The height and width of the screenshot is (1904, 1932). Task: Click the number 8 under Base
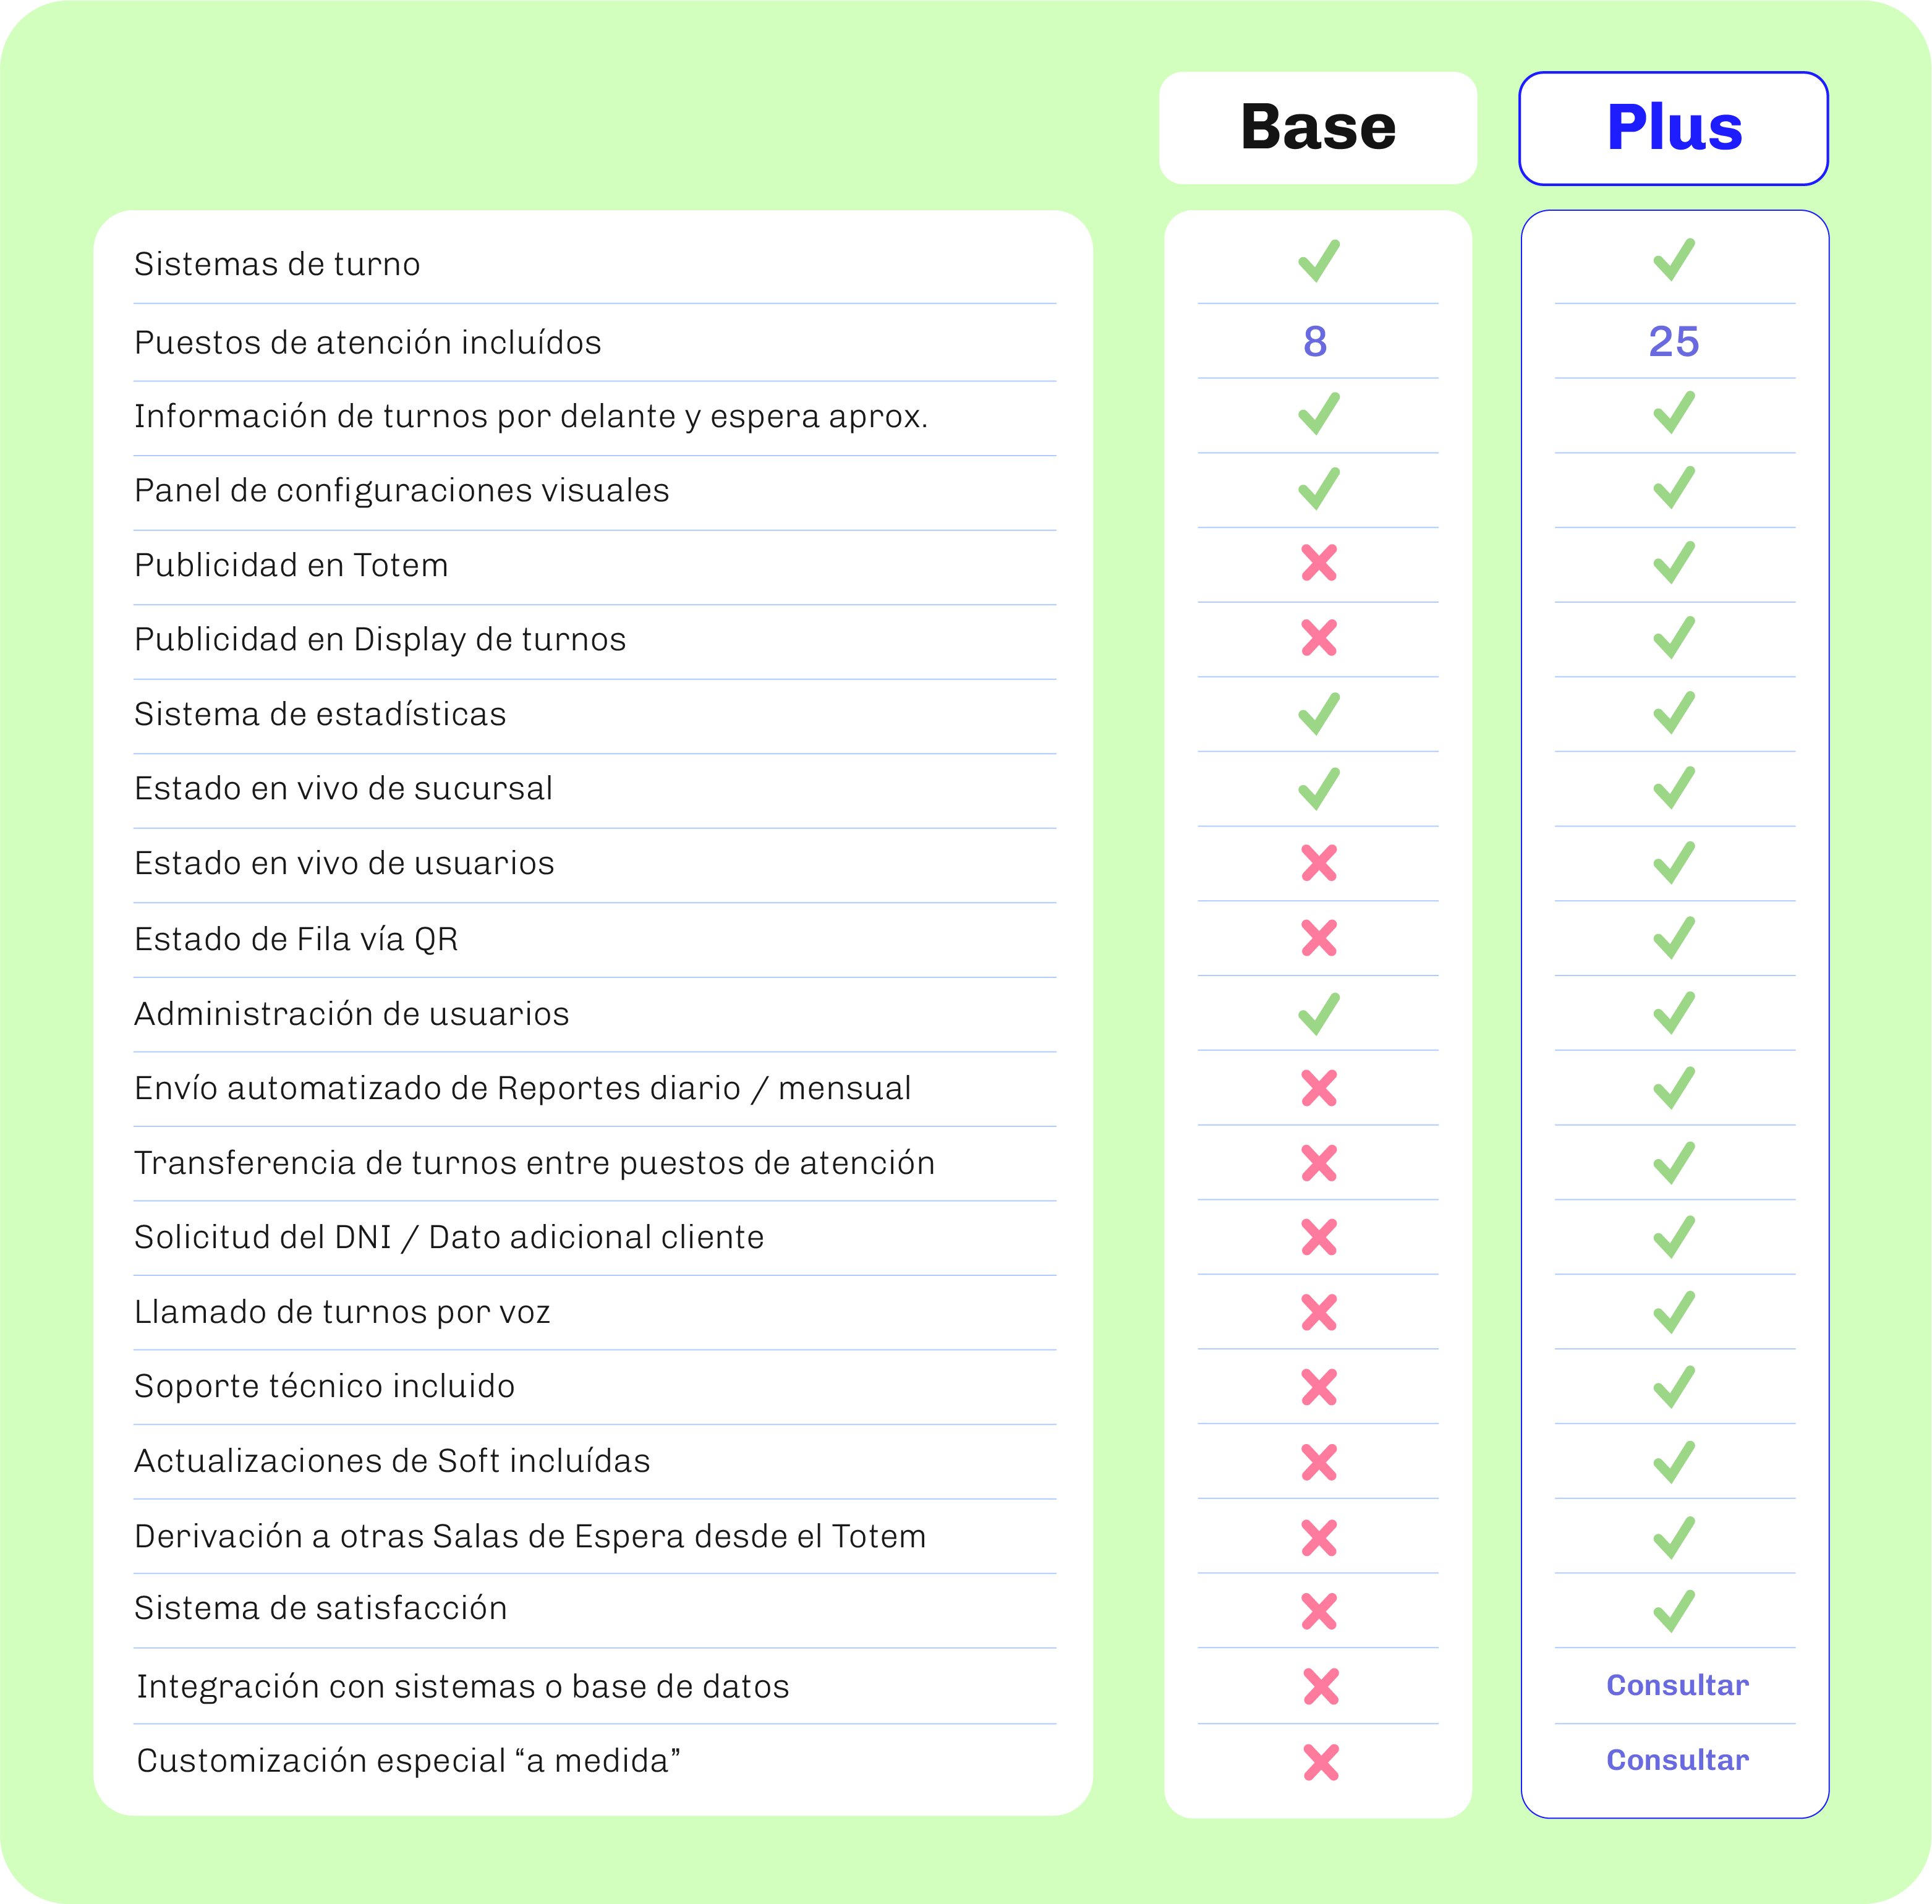(1315, 342)
